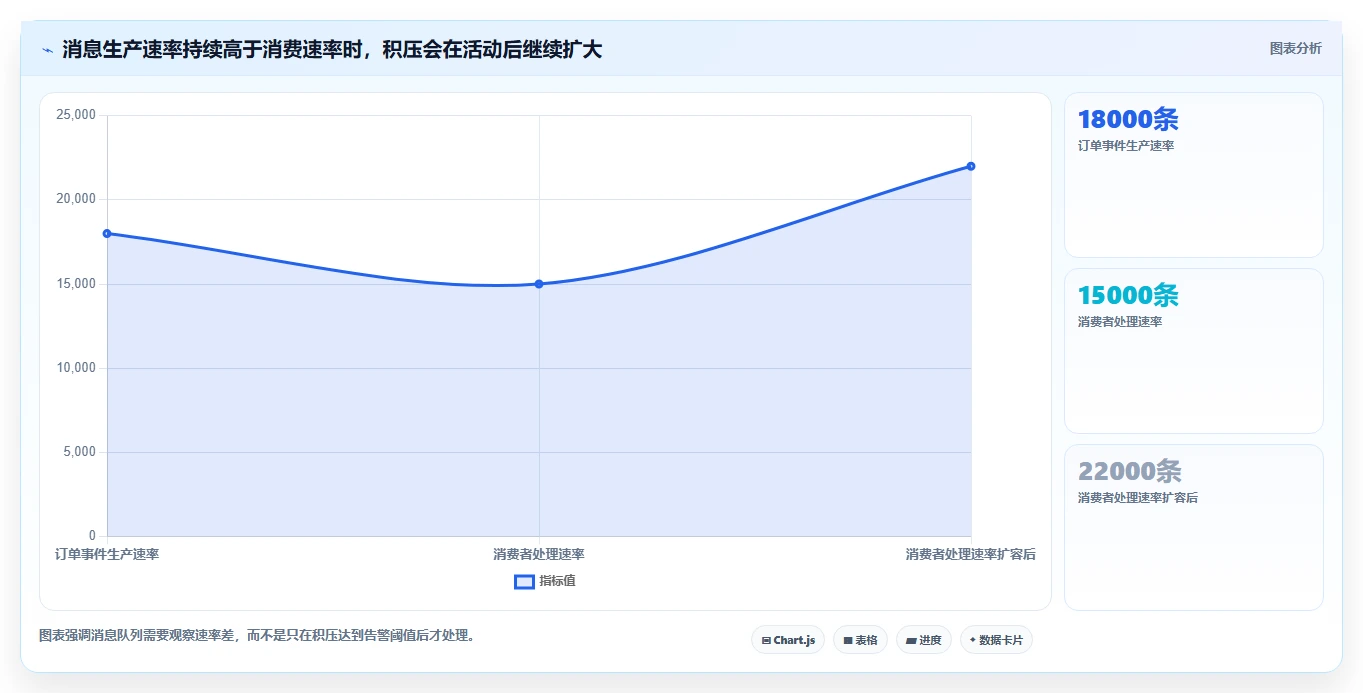
Task: Click the footnote text starting 图表强调消息队列
Action: (x=256, y=635)
